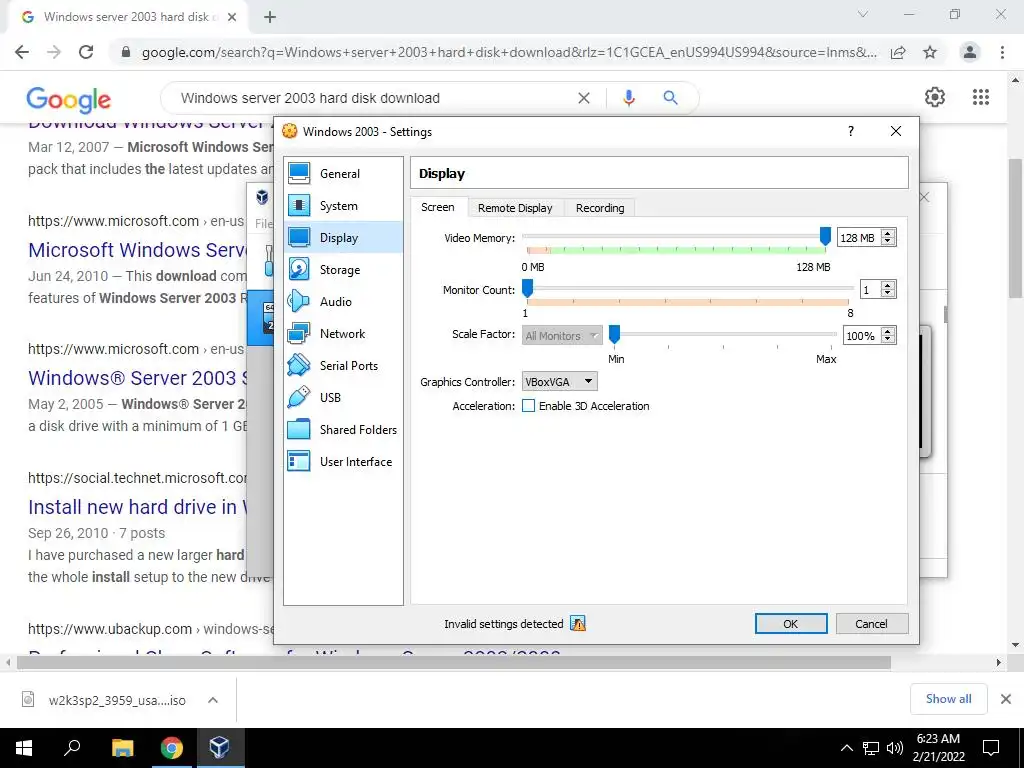Image resolution: width=1024 pixels, height=768 pixels.
Task: Click the Video Memory slider handle
Action: pyautogui.click(x=825, y=236)
